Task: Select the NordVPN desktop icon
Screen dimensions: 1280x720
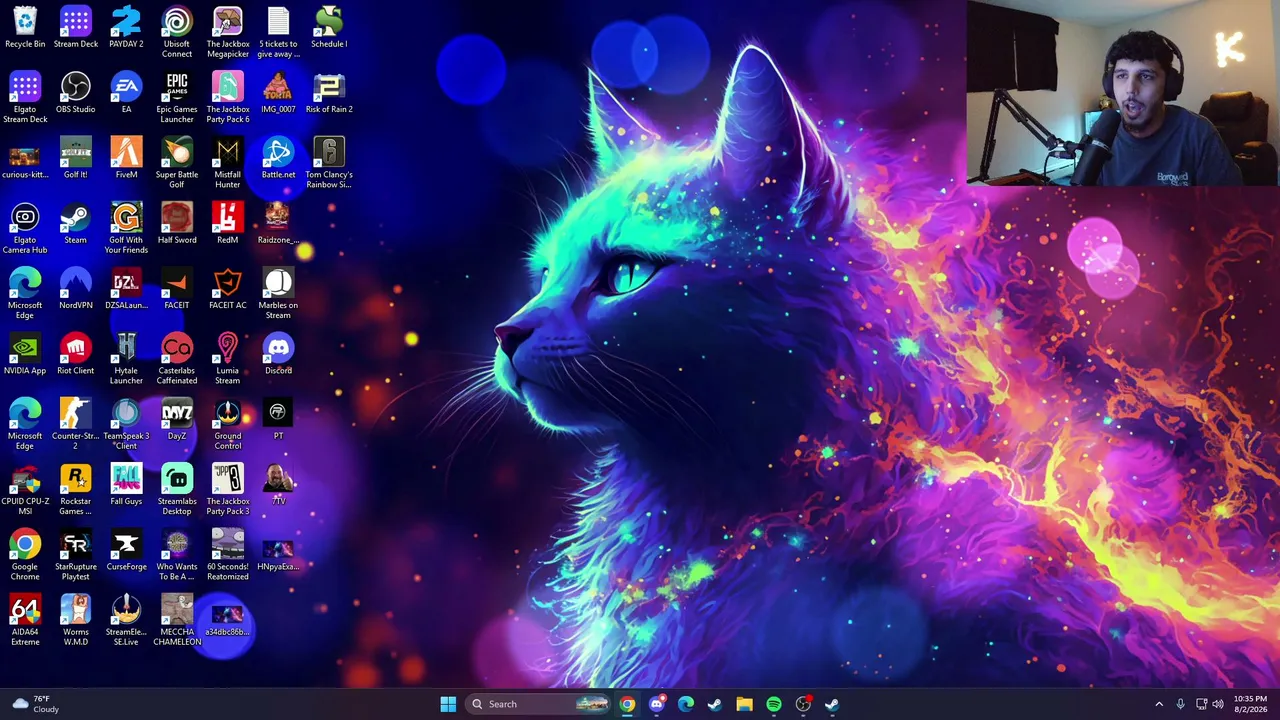Action: (x=75, y=289)
